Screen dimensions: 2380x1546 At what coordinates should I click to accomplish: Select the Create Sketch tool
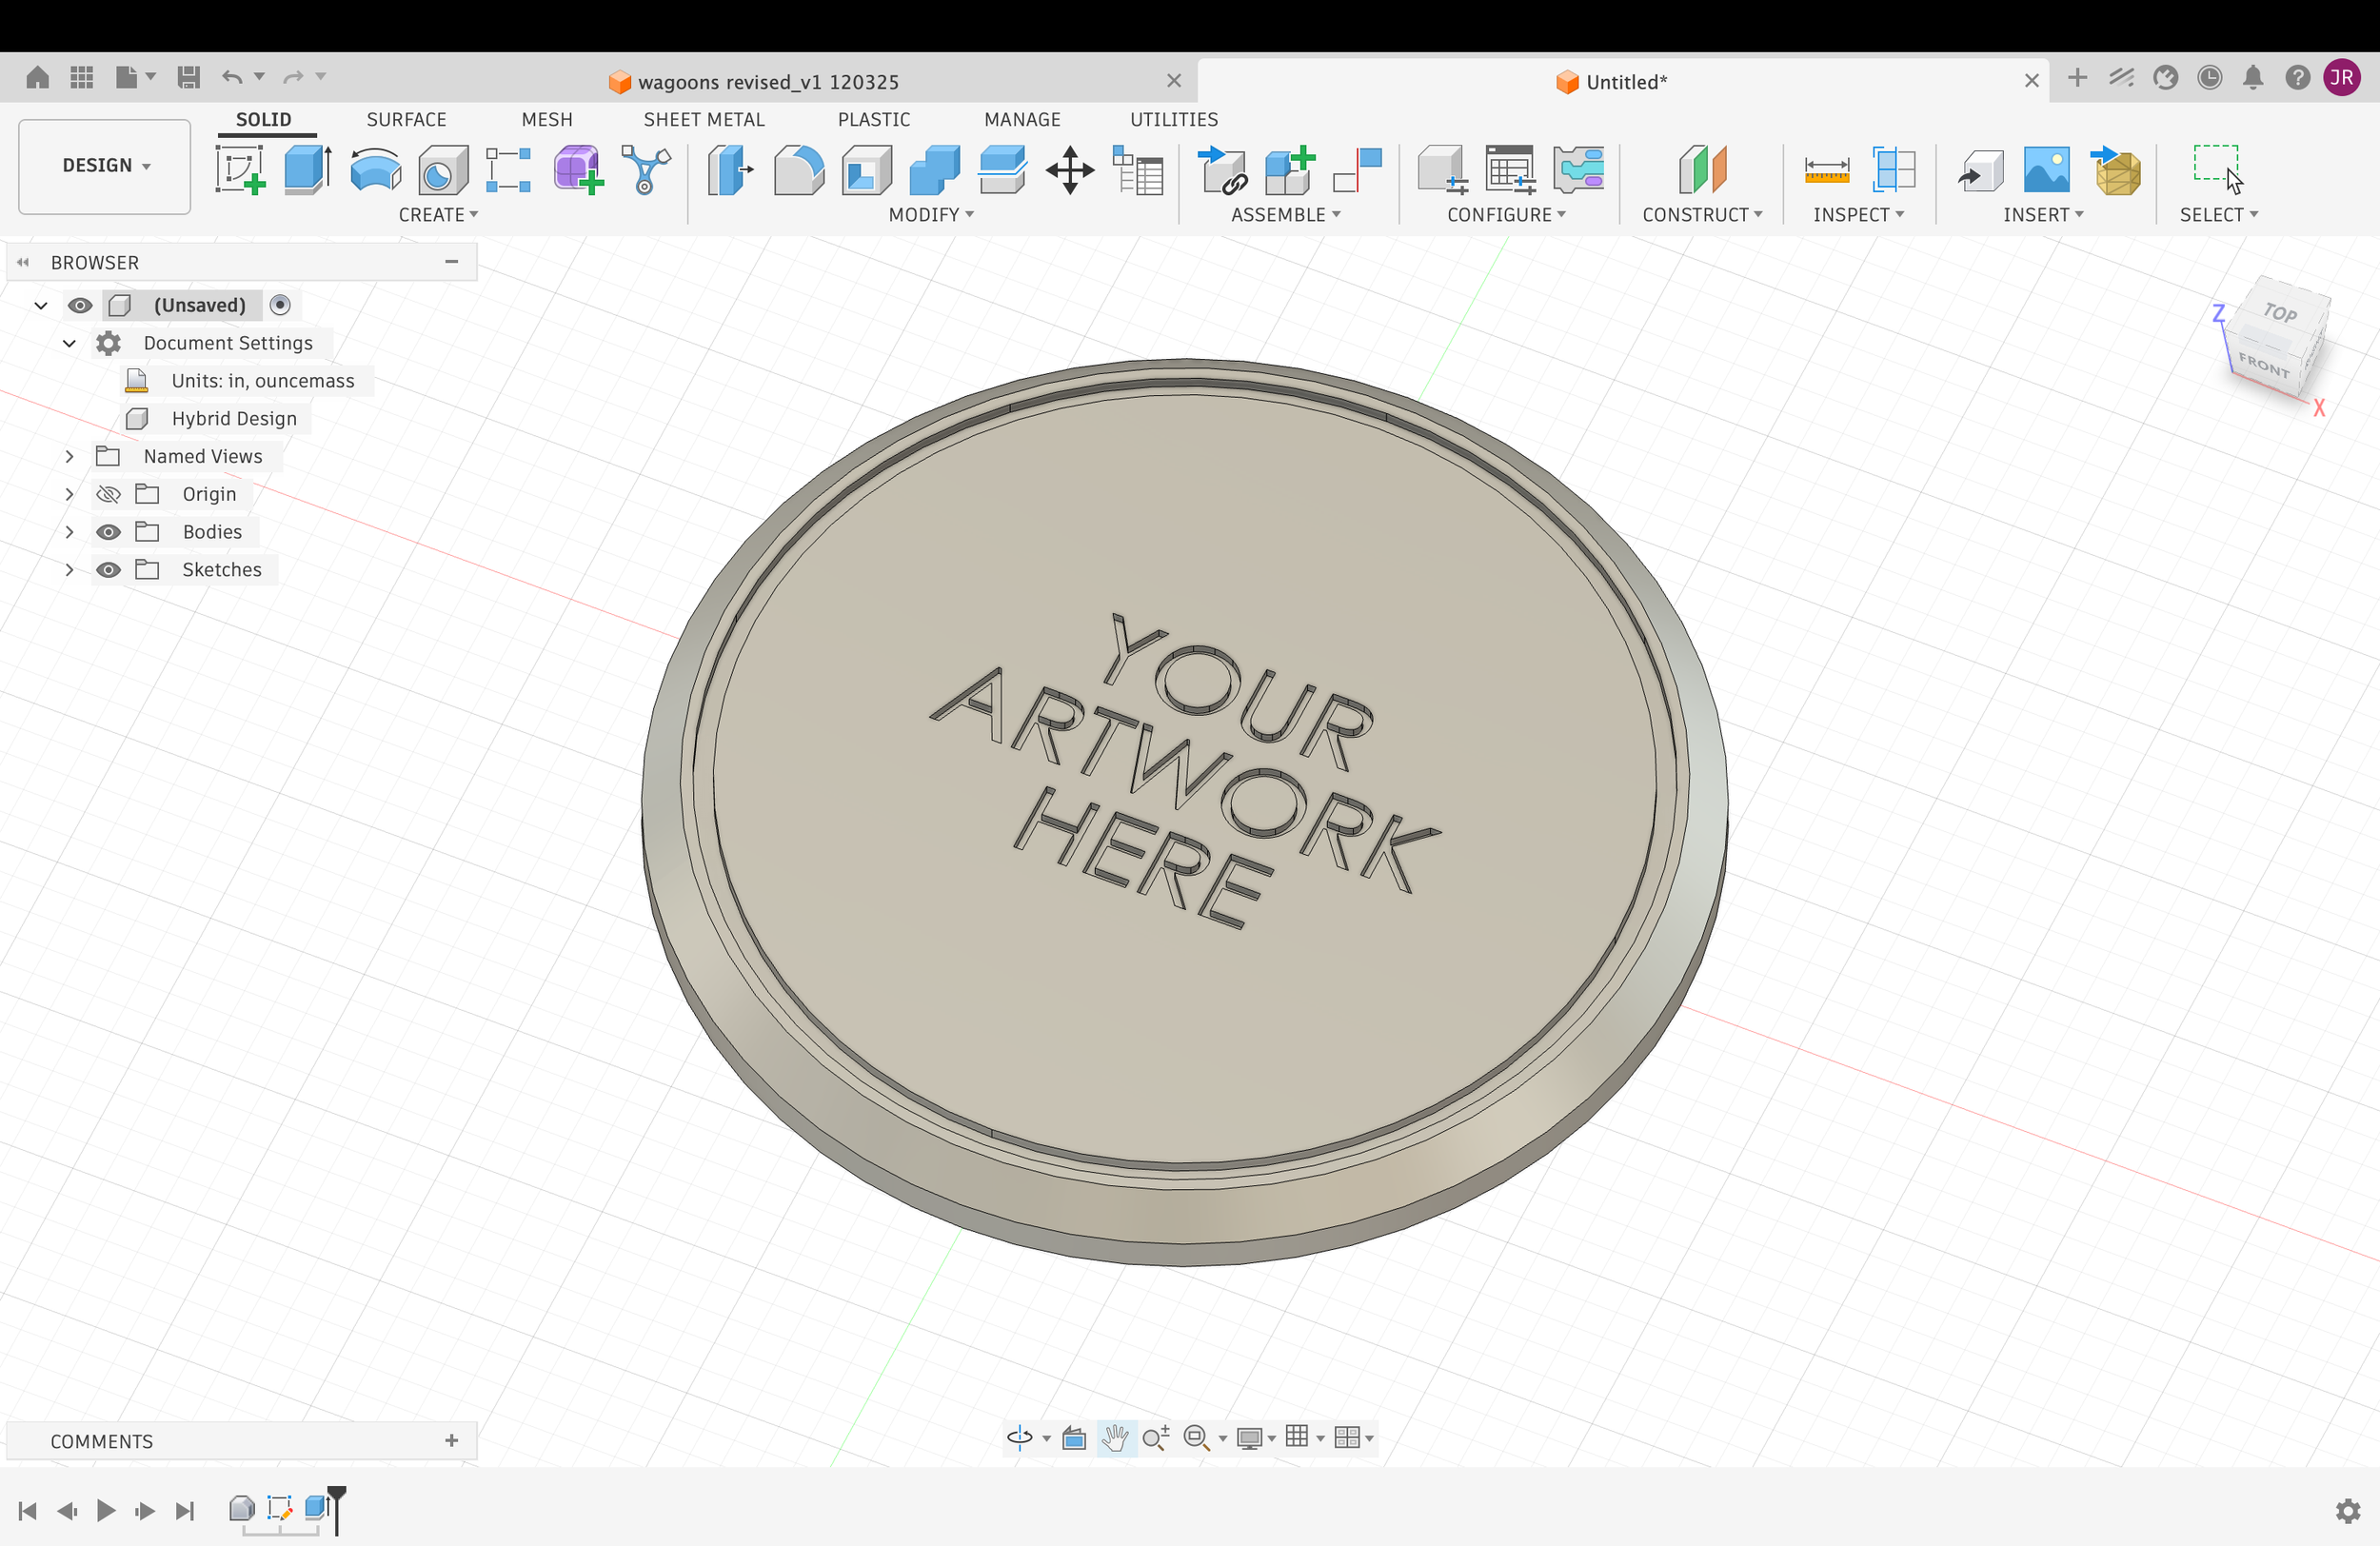point(240,169)
